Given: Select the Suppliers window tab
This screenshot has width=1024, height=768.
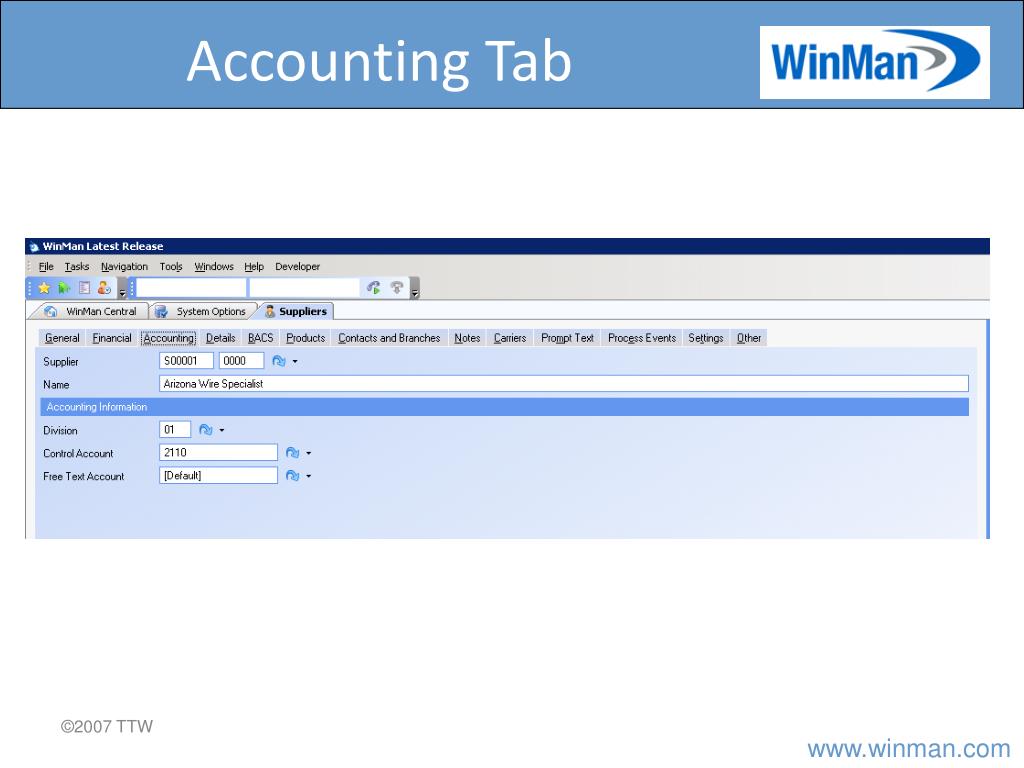Looking at the screenshot, I should [x=296, y=312].
